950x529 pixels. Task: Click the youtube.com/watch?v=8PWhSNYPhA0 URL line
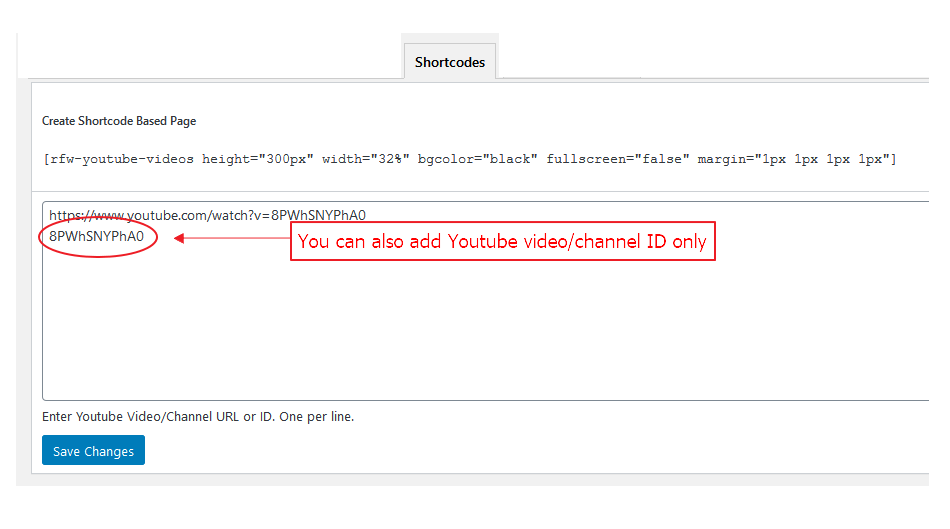(x=207, y=215)
